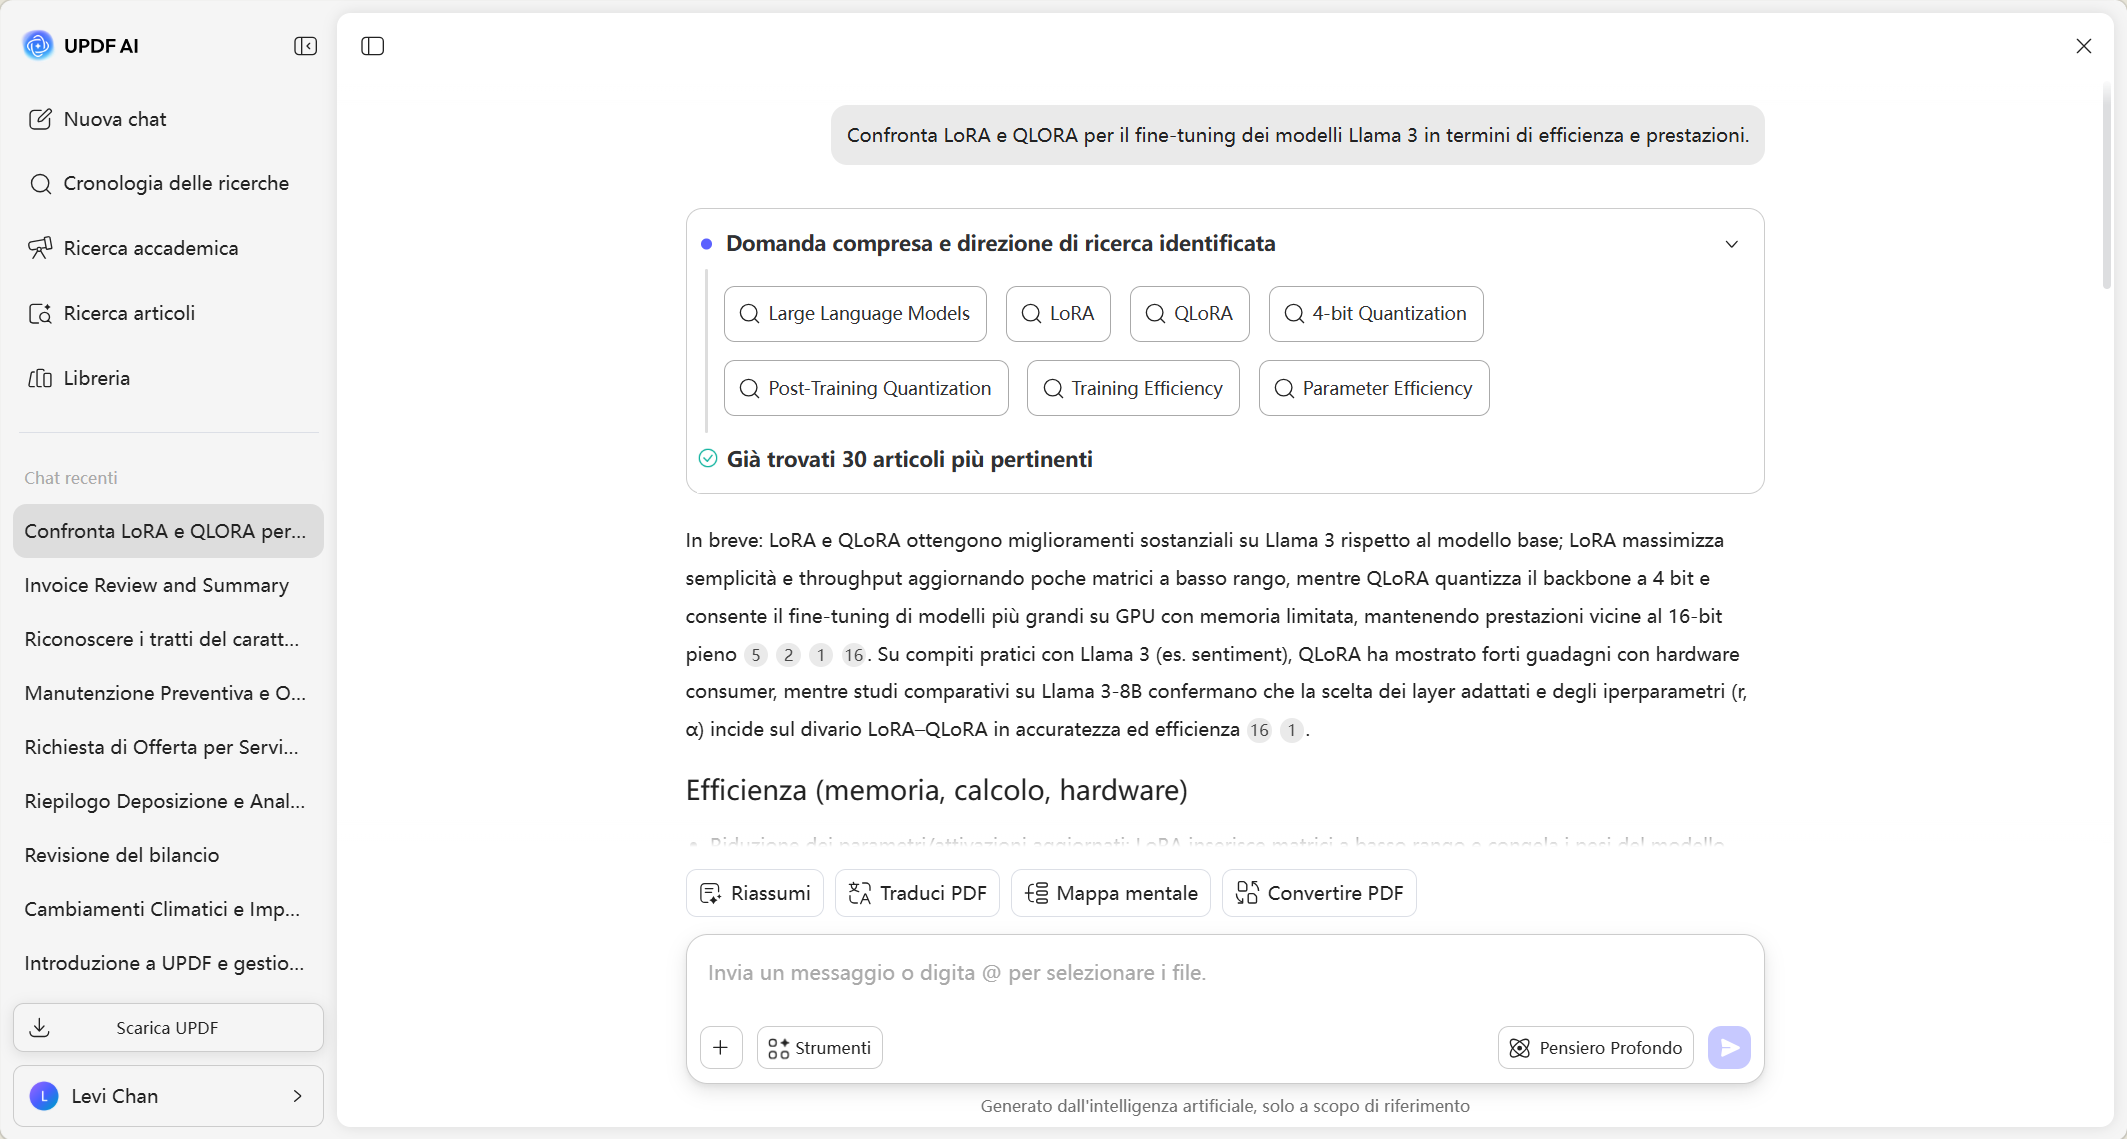Viewport: 2127px width, 1139px height.
Task: Click the send message arrow button
Action: (1729, 1048)
